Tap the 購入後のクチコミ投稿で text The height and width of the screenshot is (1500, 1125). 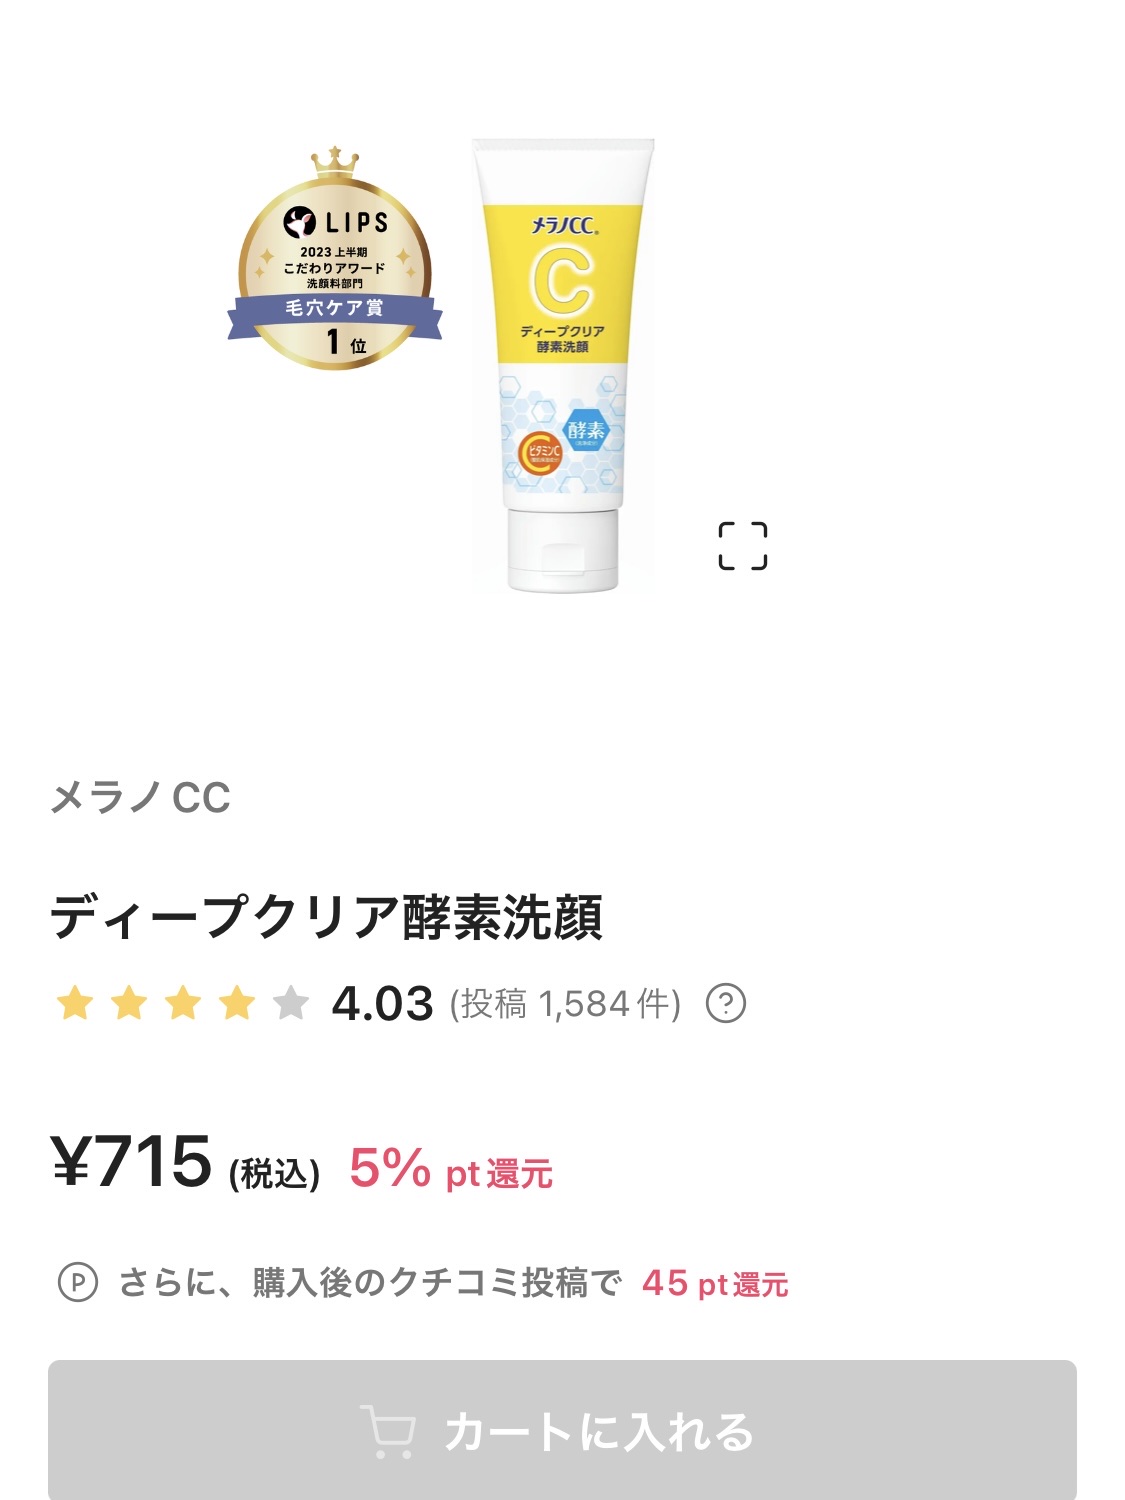tap(437, 1283)
